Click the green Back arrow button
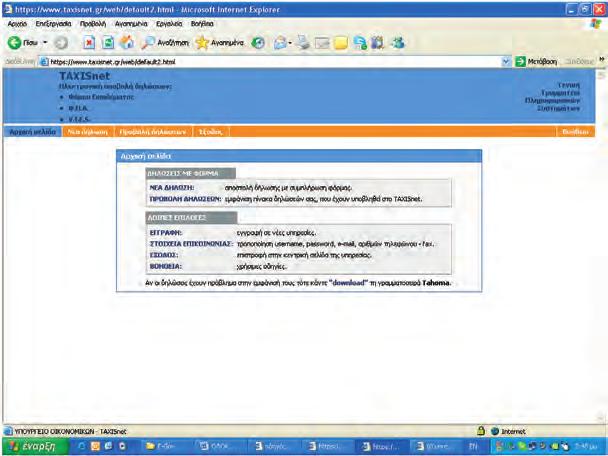The image size is (608, 456). pyautogui.click(x=14, y=42)
